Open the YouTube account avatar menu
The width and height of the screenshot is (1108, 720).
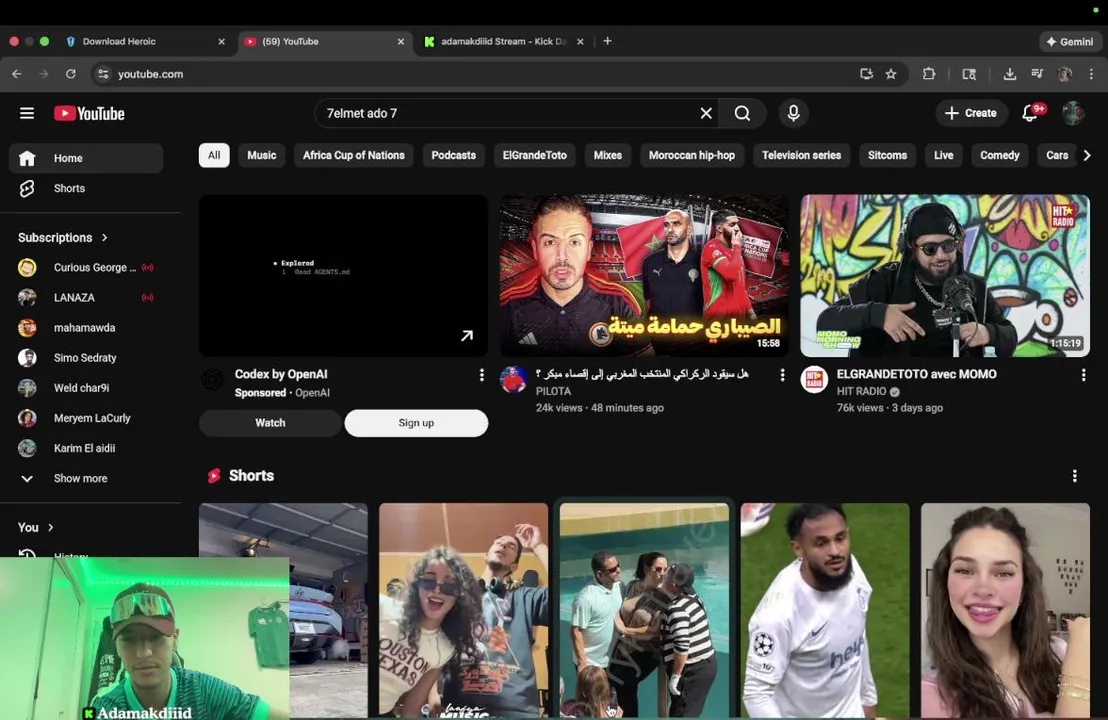1073,113
